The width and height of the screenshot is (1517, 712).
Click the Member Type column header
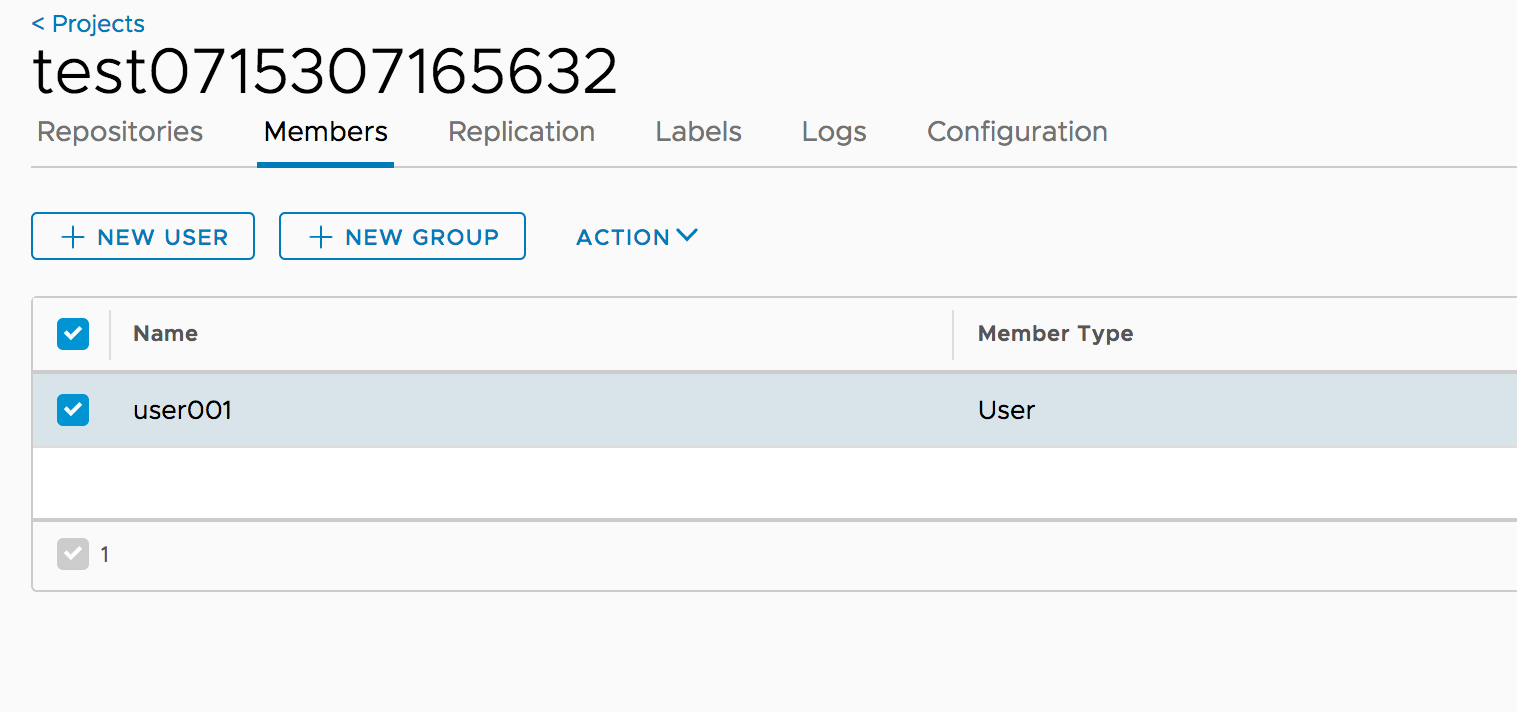[x=1055, y=333]
